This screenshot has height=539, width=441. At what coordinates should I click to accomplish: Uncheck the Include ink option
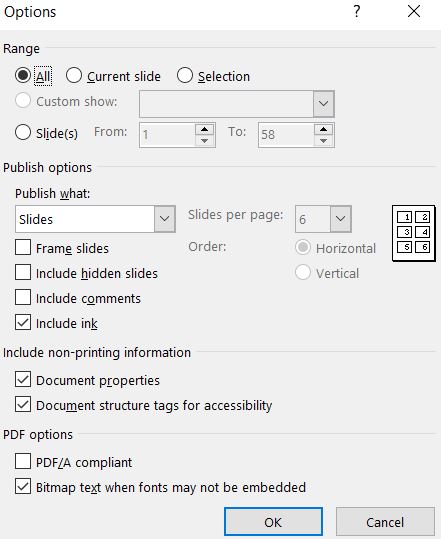click(x=23, y=323)
